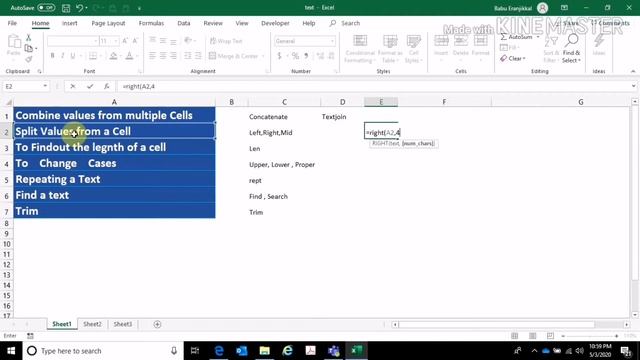Click the Format Painter brush icon
This screenshot has height=360, width=640.
pos(29,60)
